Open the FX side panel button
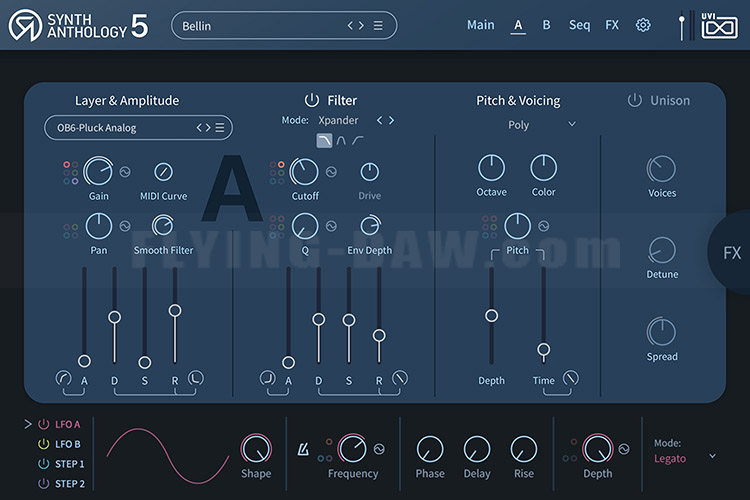Viewport: 750px width, 500px height. [x=730, y=253]
